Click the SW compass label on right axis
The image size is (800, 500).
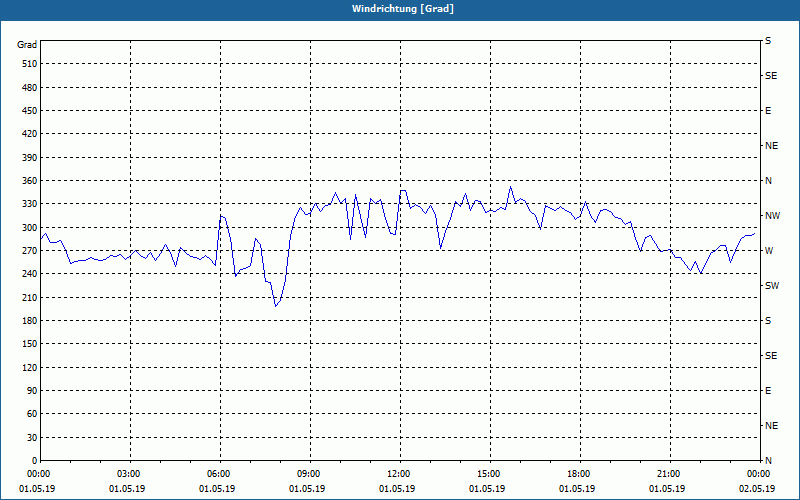(x=772, y=286)
